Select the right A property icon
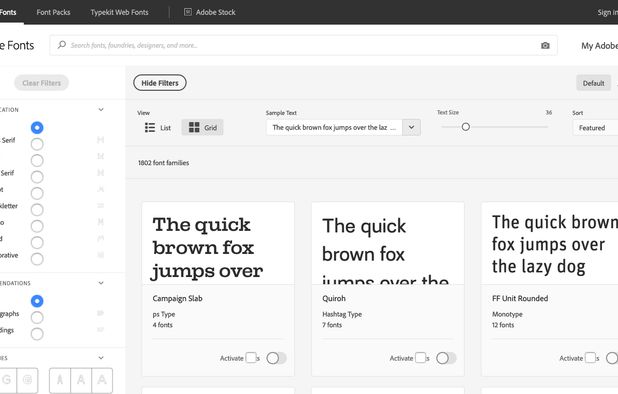 point(102,380)
